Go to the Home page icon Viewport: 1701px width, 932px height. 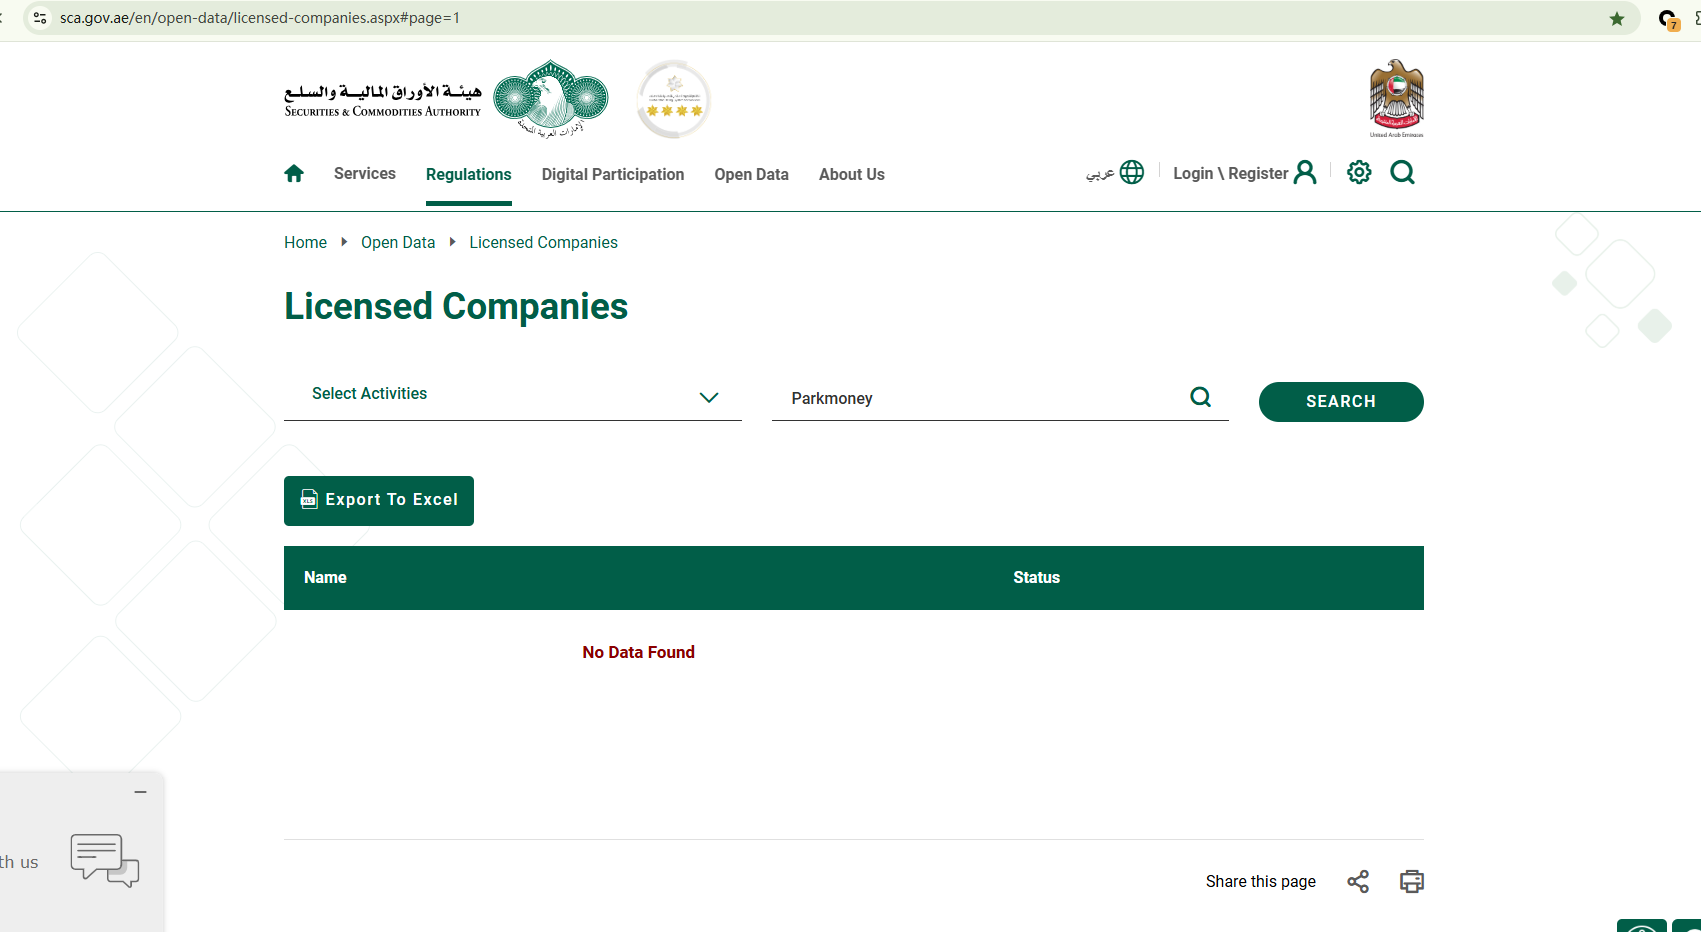[294, 174]
